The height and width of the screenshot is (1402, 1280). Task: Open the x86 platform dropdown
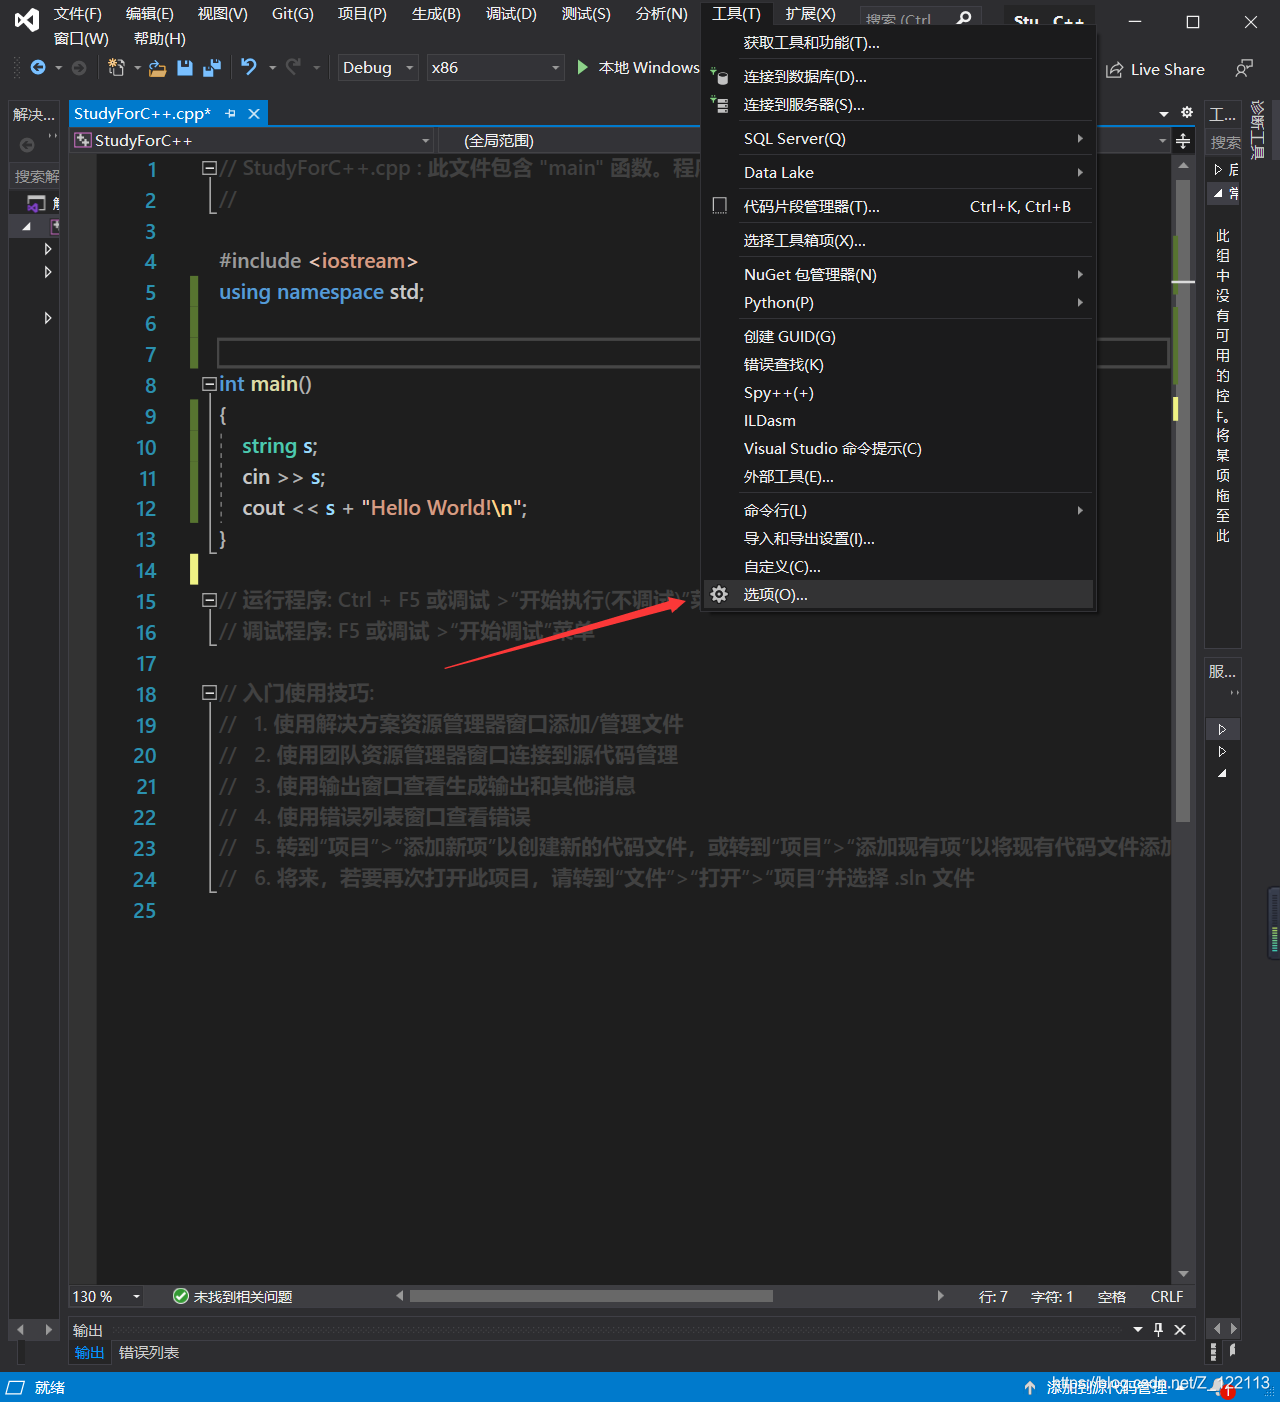coord(495,68)
